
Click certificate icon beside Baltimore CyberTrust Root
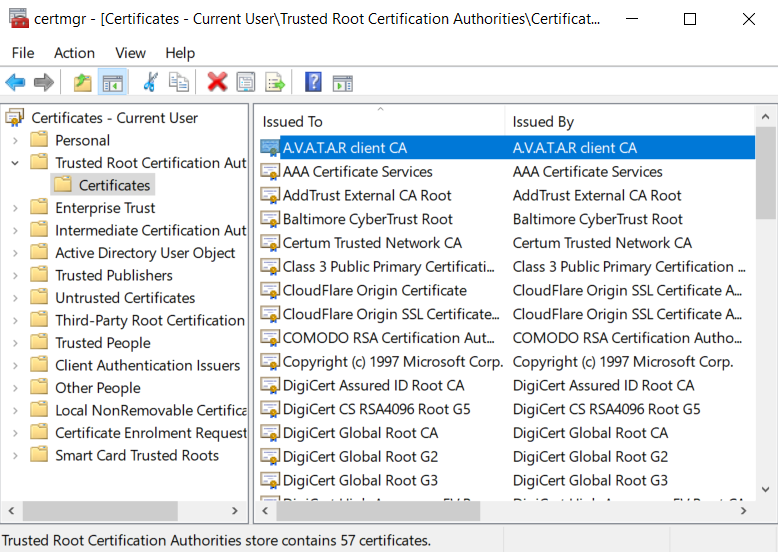pos(270,219)
